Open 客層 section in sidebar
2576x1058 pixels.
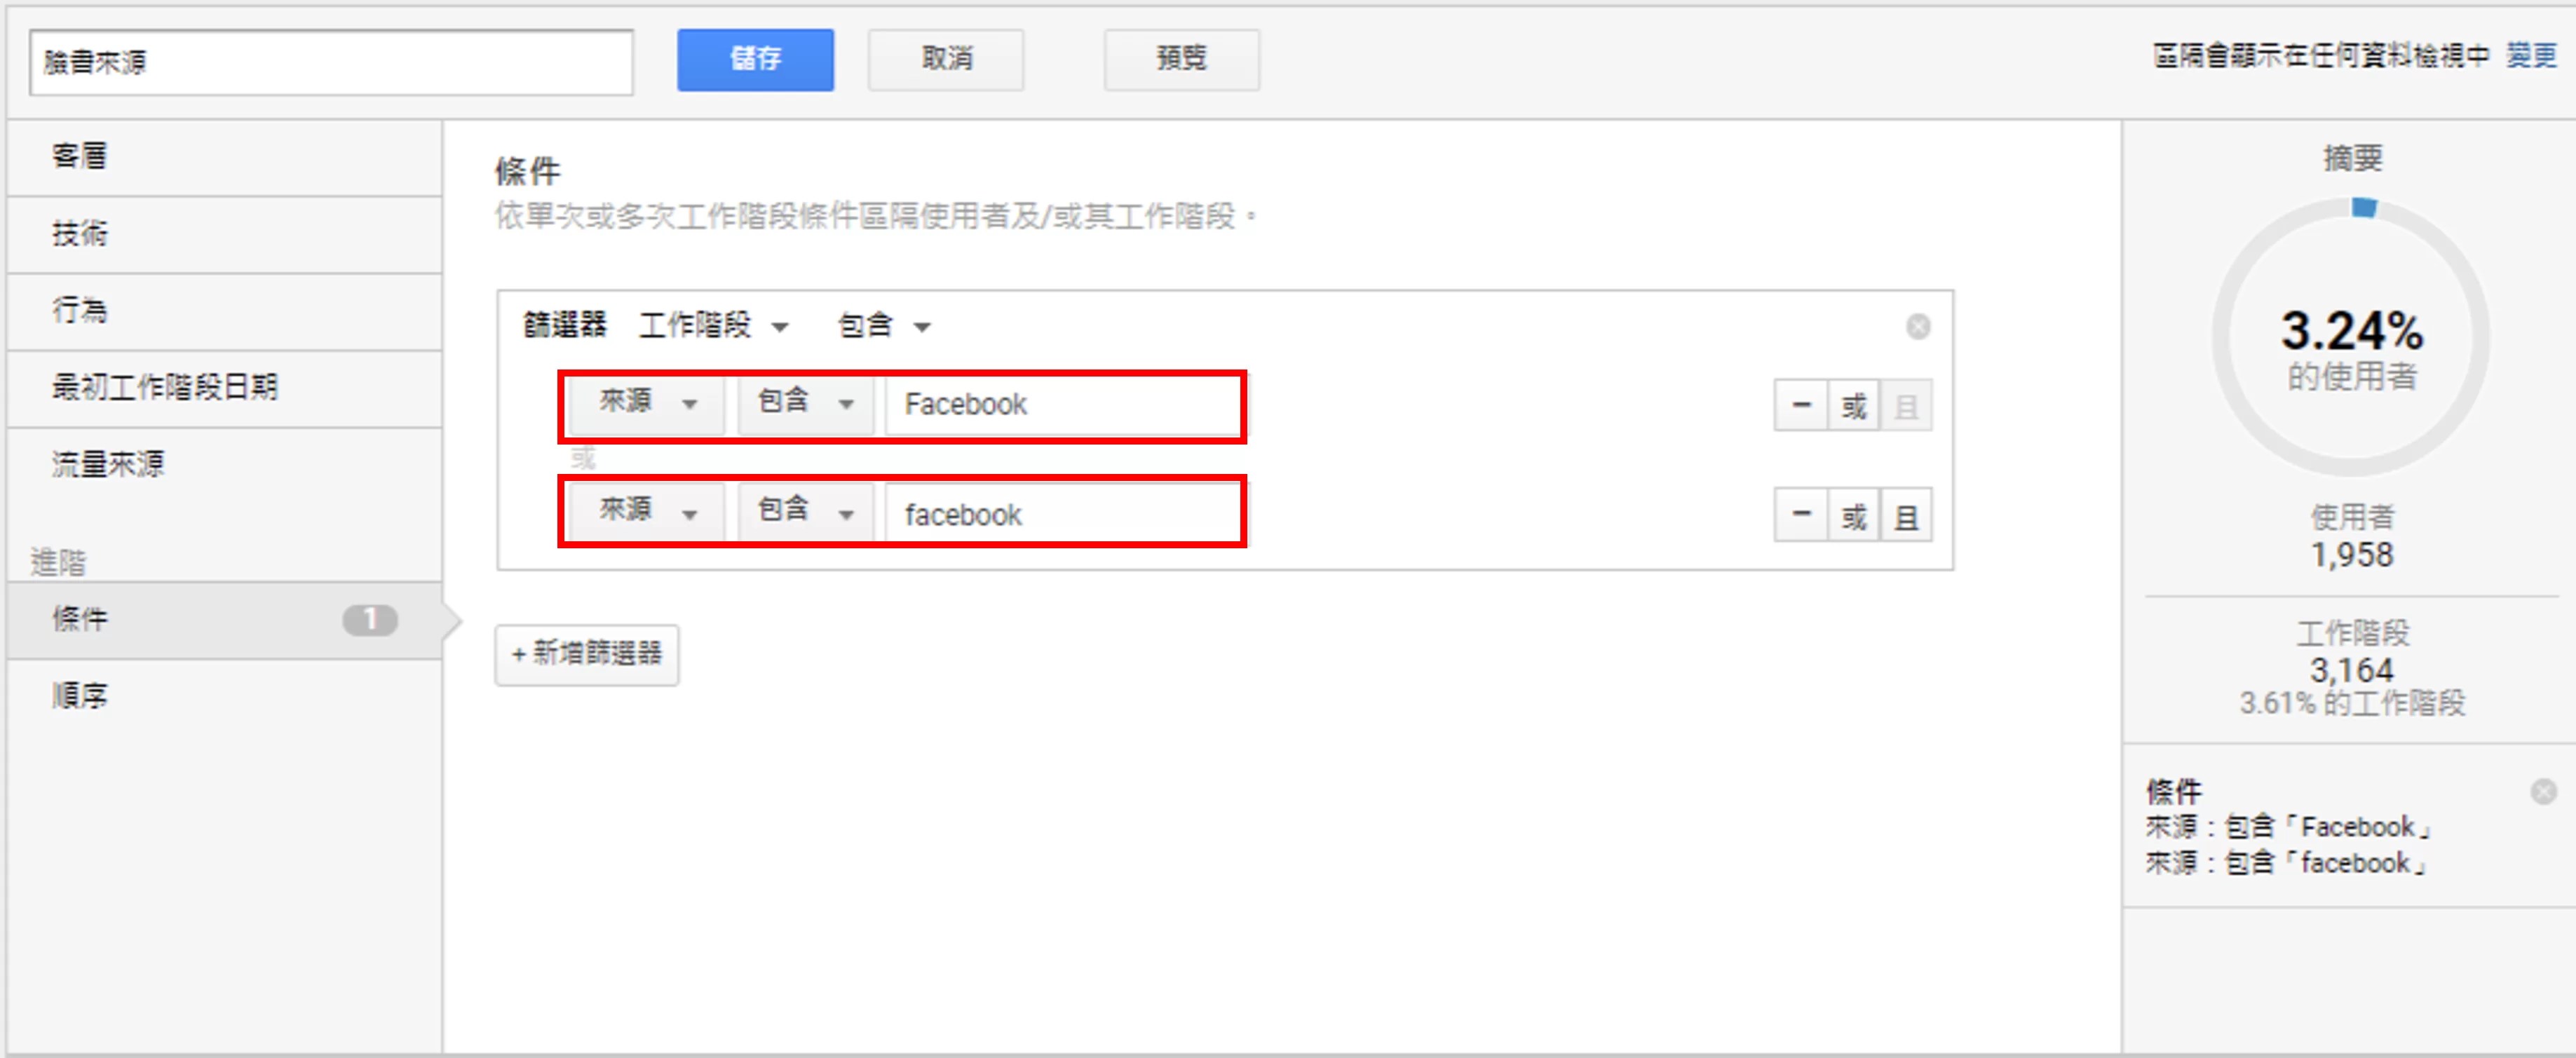[x=80, y=156]
